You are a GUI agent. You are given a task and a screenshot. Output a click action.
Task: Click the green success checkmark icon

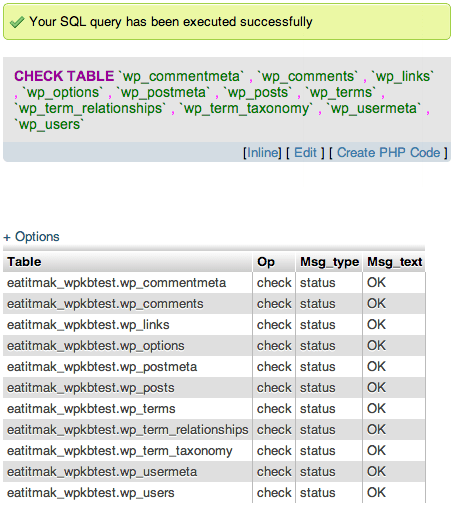point(17,22)
